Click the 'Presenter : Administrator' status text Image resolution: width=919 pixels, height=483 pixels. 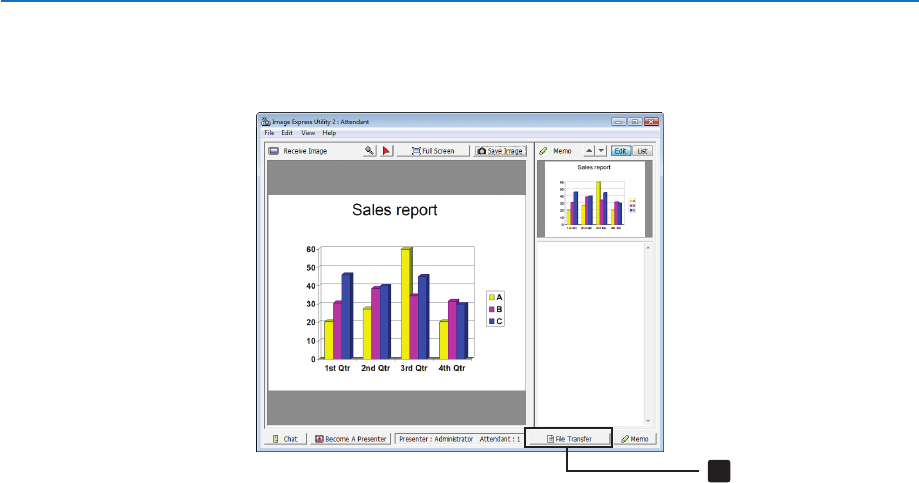coord(435,439)
